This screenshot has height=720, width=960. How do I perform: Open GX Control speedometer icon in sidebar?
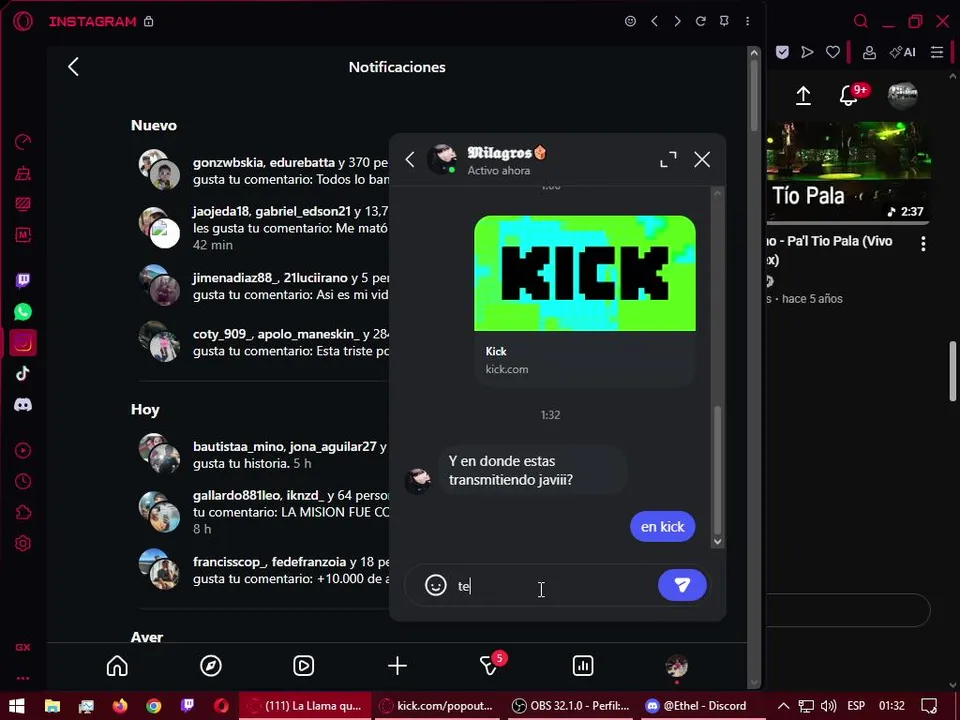[x=23, y=142]
